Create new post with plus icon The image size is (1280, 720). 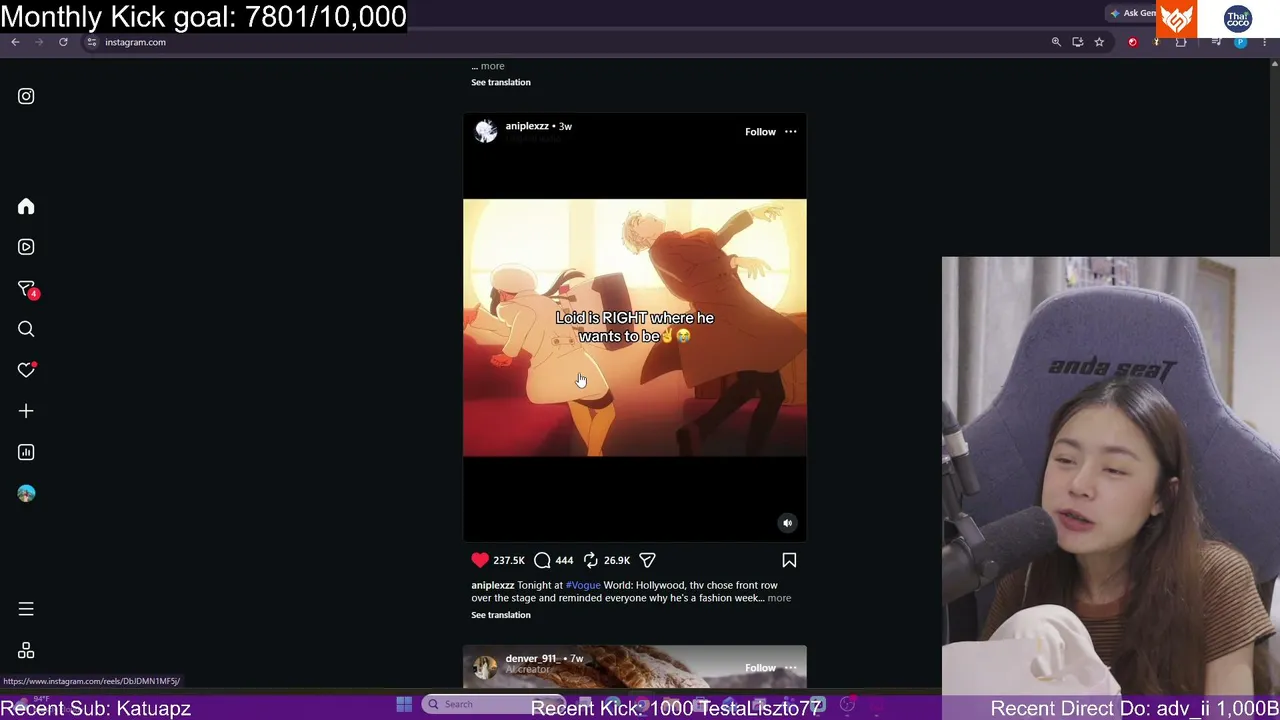pyautogui.click(x=26, y=411)
